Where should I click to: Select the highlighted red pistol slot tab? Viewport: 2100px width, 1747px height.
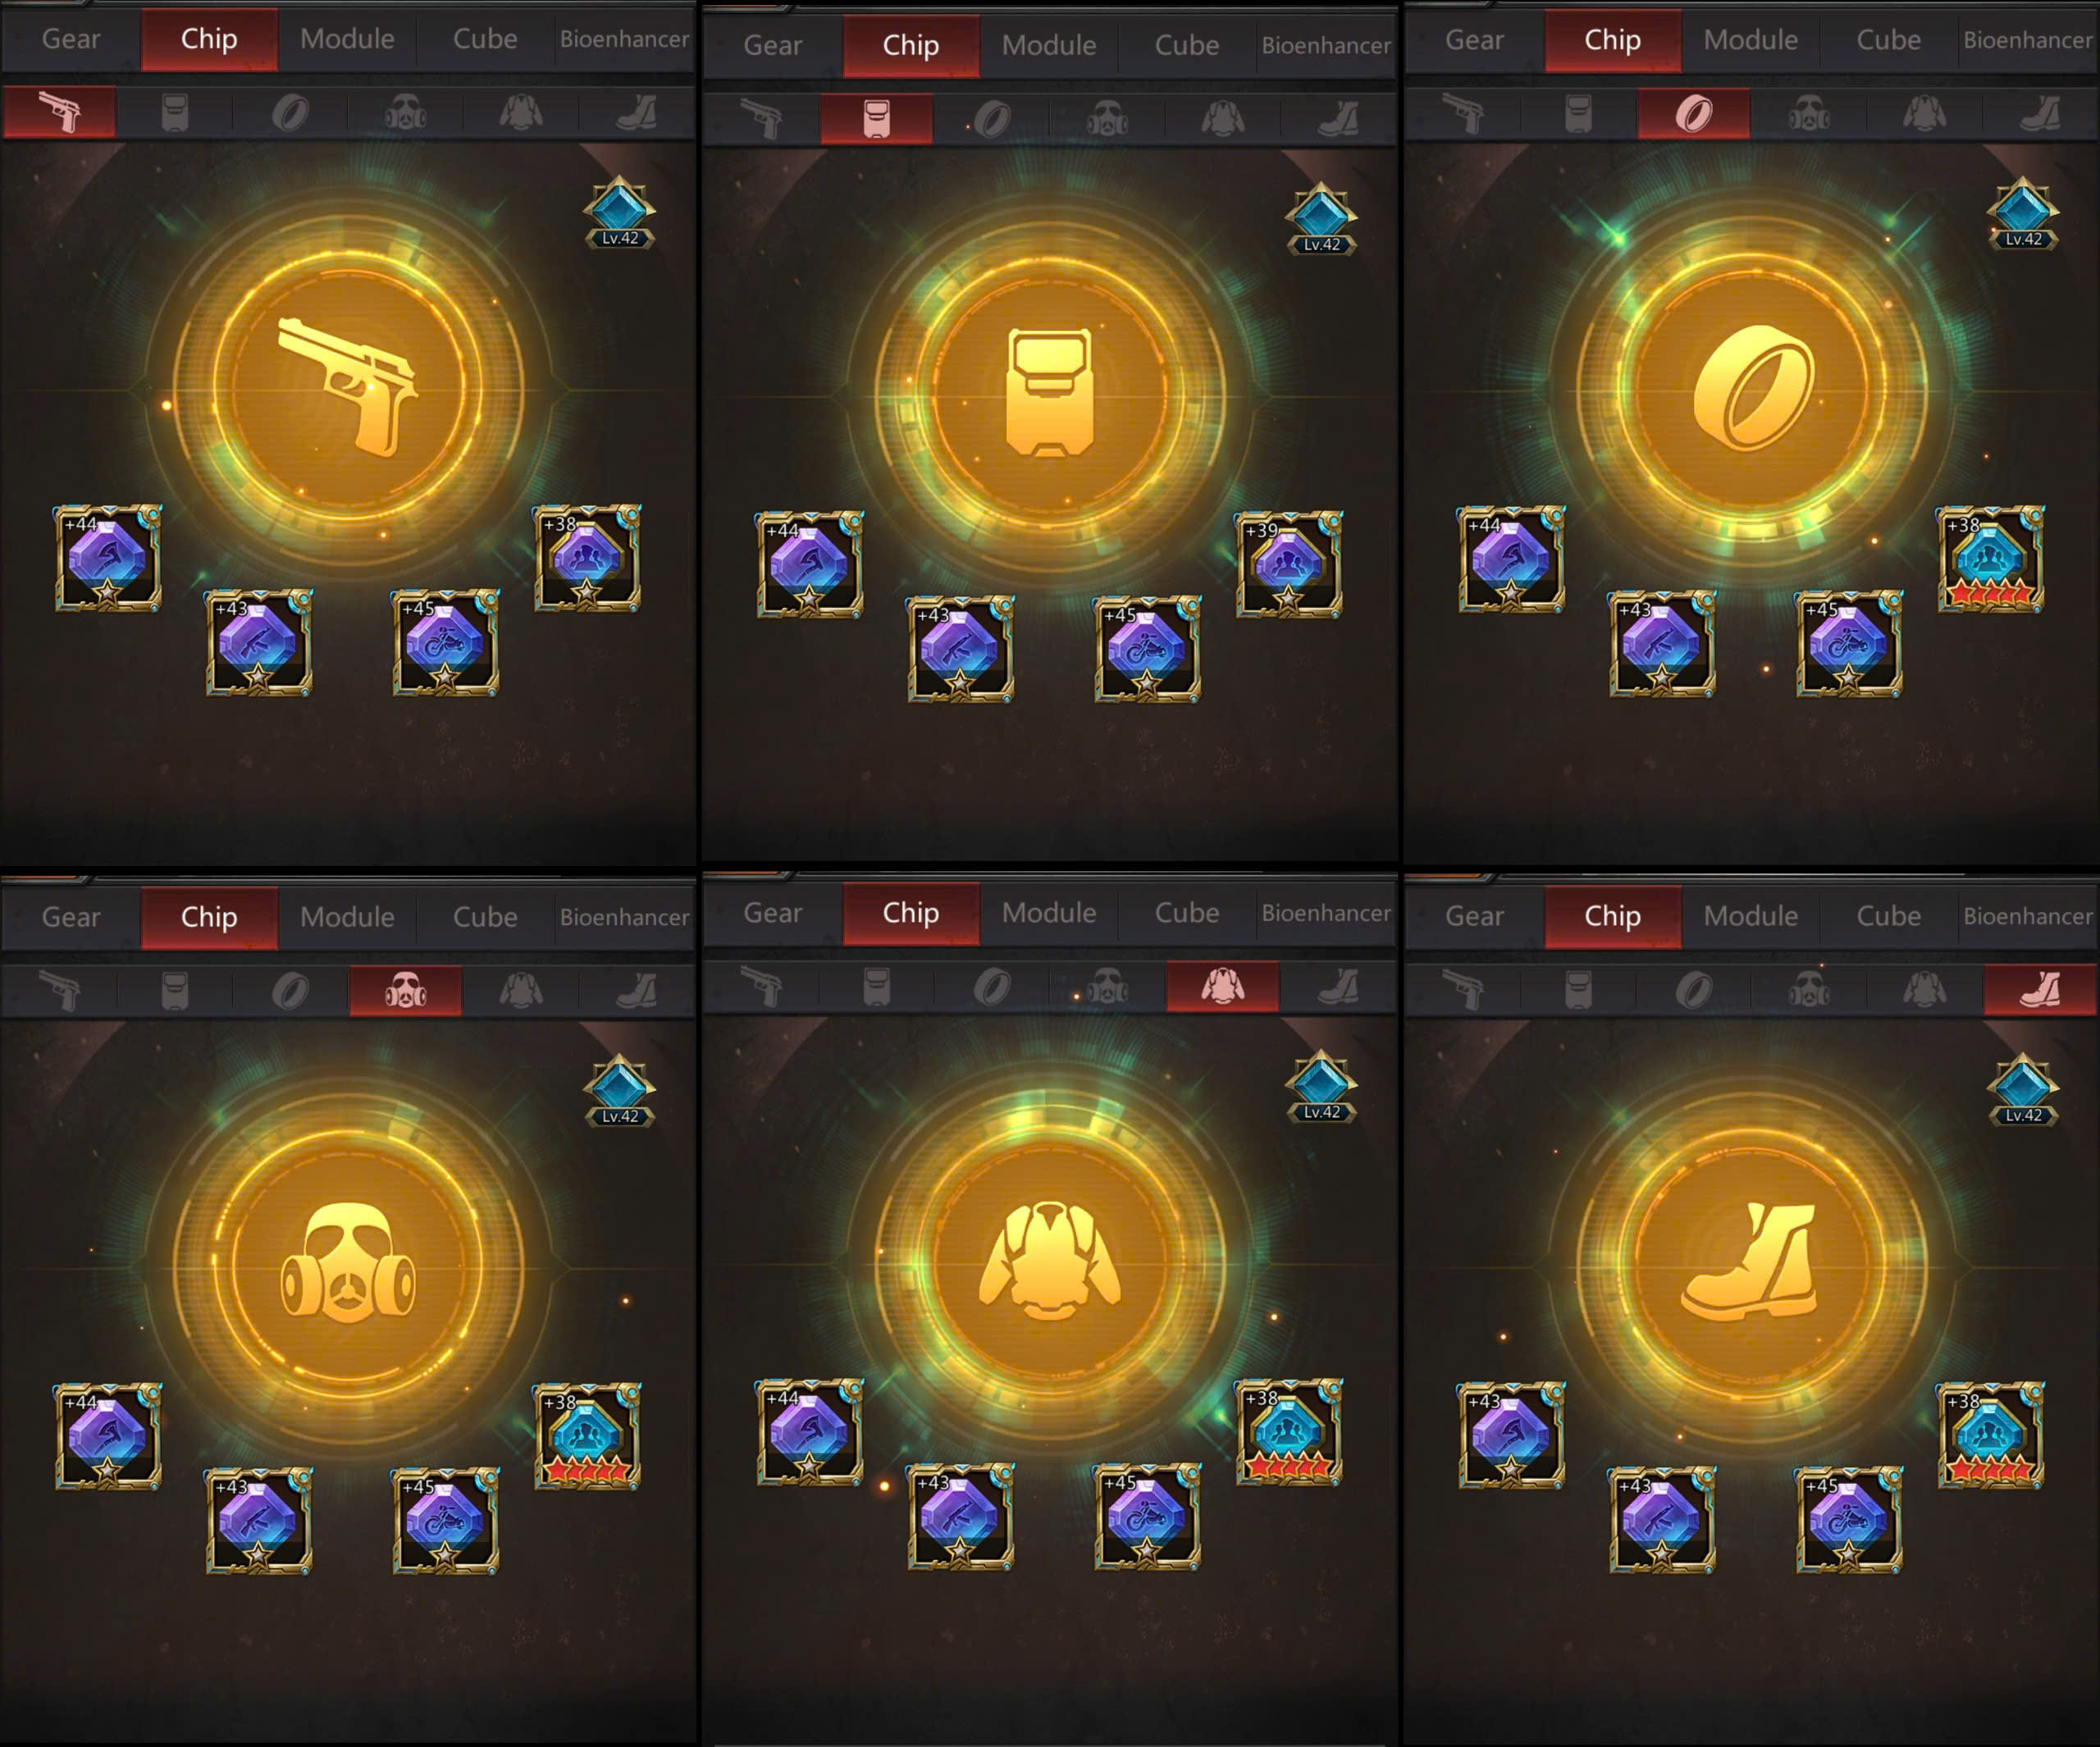(60, 112)
